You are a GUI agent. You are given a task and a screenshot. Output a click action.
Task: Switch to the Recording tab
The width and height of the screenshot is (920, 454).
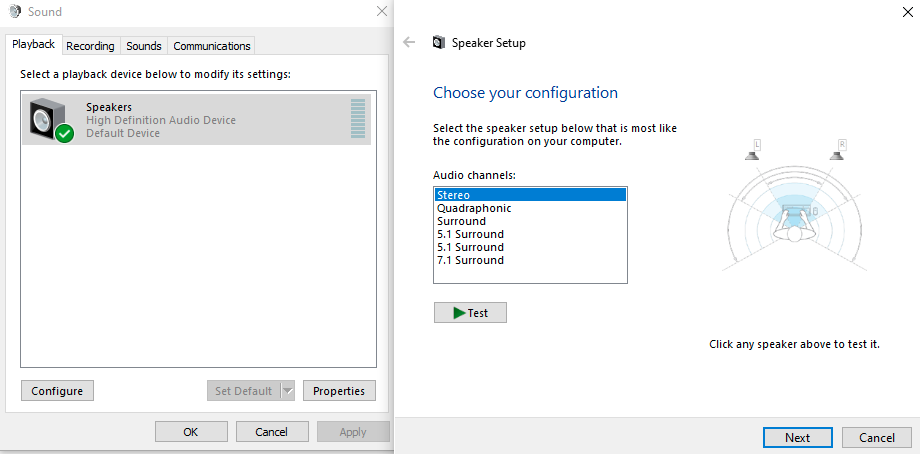coord(91,46)
